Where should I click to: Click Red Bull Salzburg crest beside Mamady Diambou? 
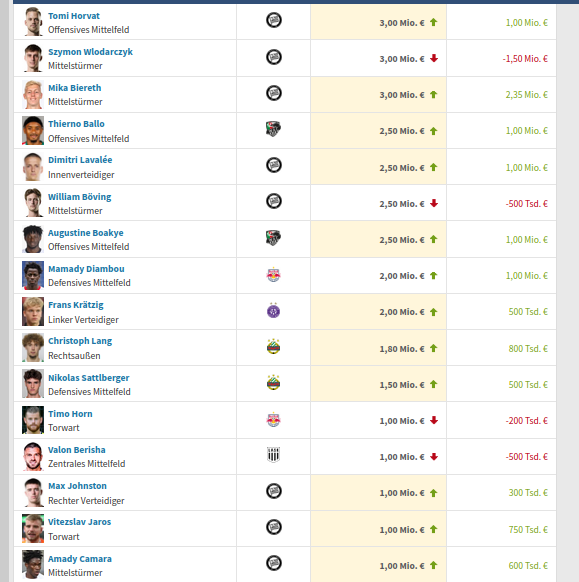(x=274, y=275)
